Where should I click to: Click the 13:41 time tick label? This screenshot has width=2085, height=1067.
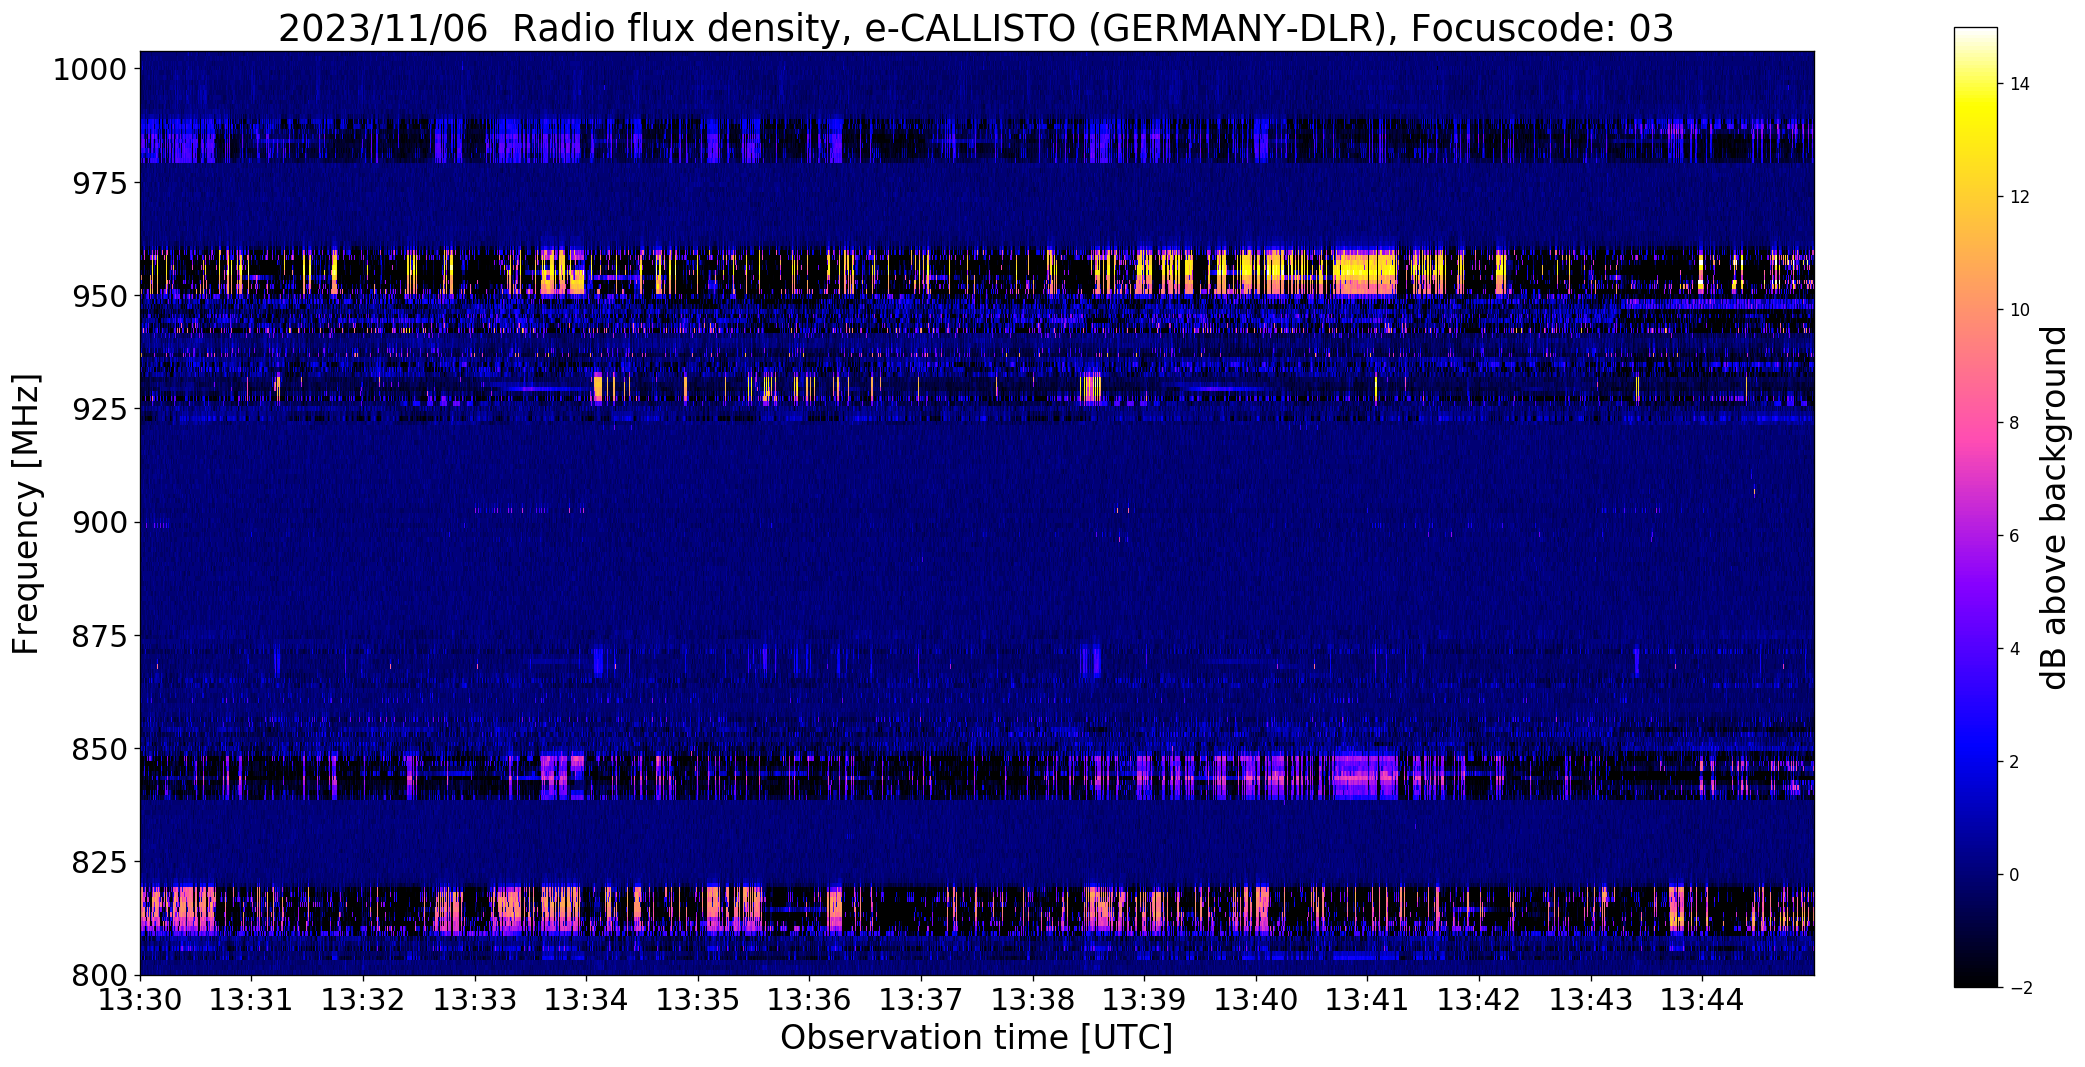click(x=1368, y=1000)
